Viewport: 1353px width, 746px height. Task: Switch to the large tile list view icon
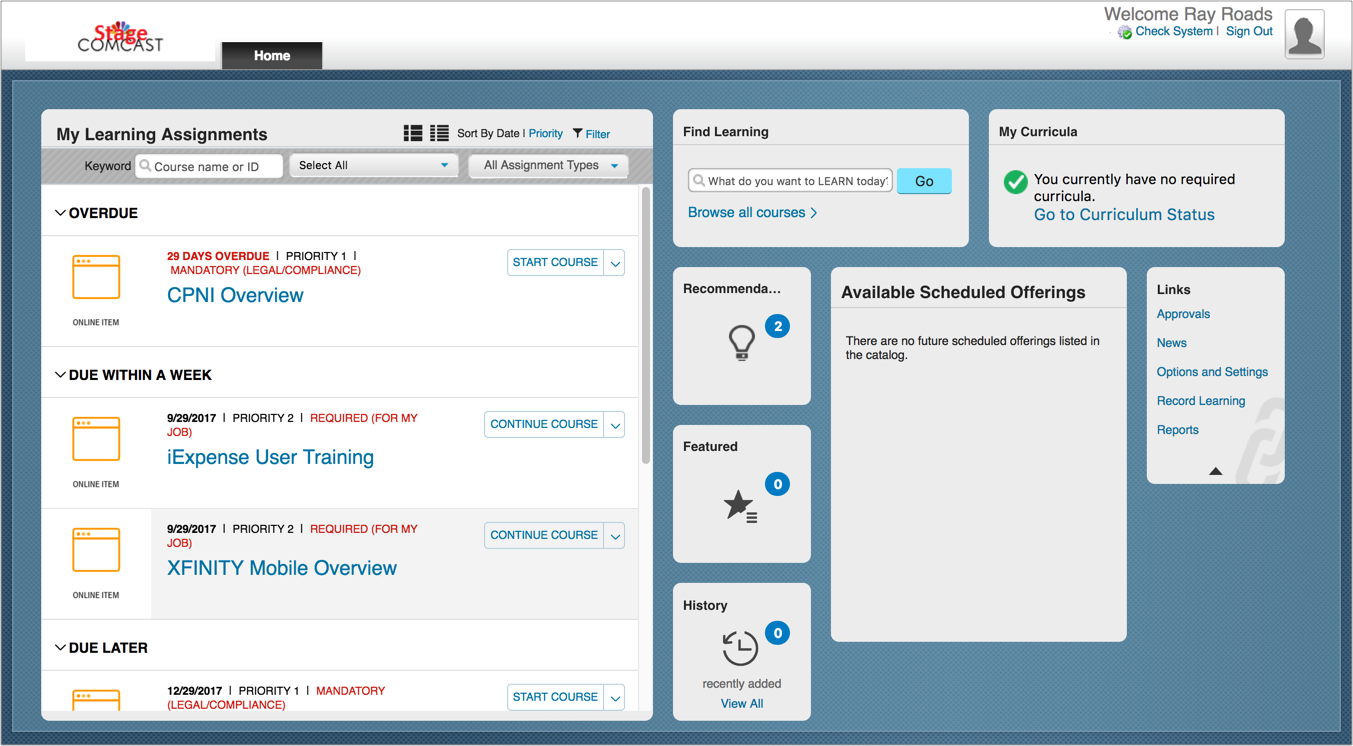tap(413, 133)
